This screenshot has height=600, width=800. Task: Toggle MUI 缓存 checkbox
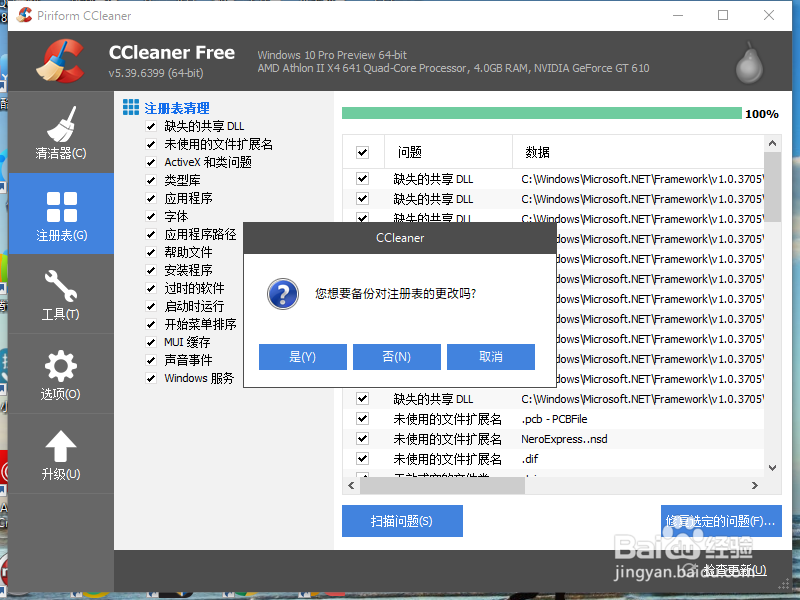pos(151,342)
